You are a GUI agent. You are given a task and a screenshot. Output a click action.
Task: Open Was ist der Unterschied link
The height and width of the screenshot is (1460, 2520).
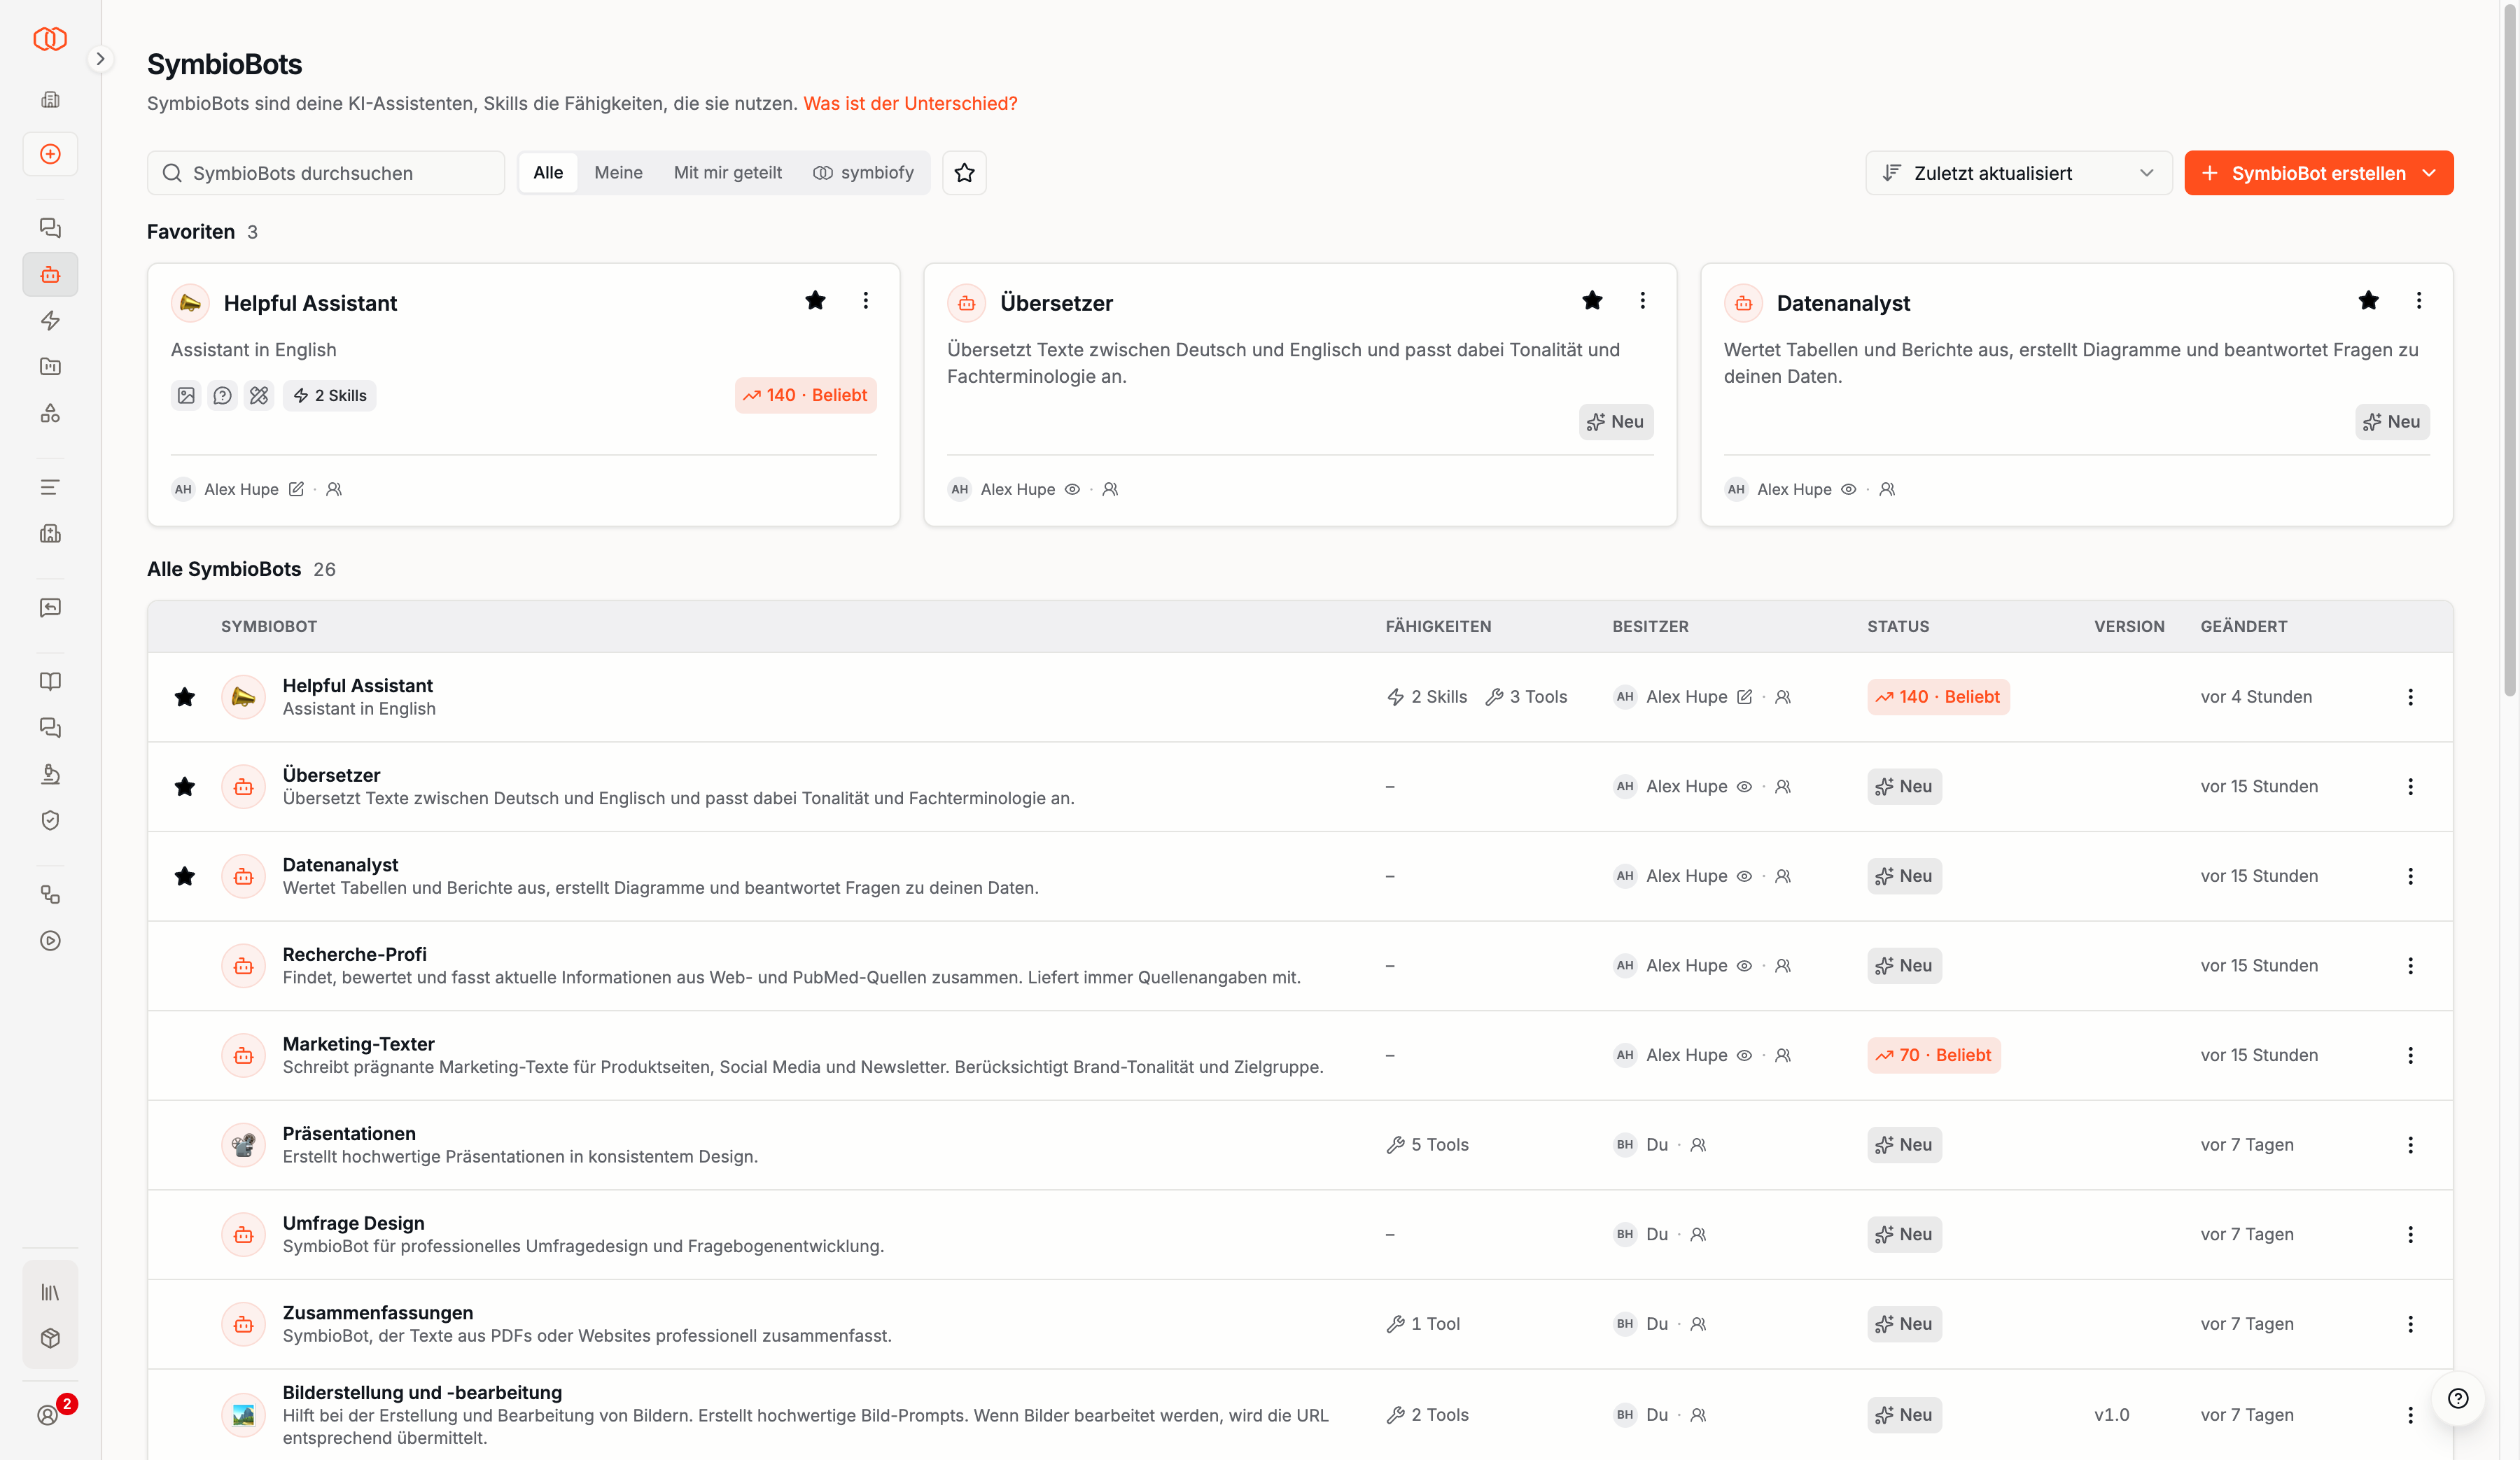pos(910,103)
